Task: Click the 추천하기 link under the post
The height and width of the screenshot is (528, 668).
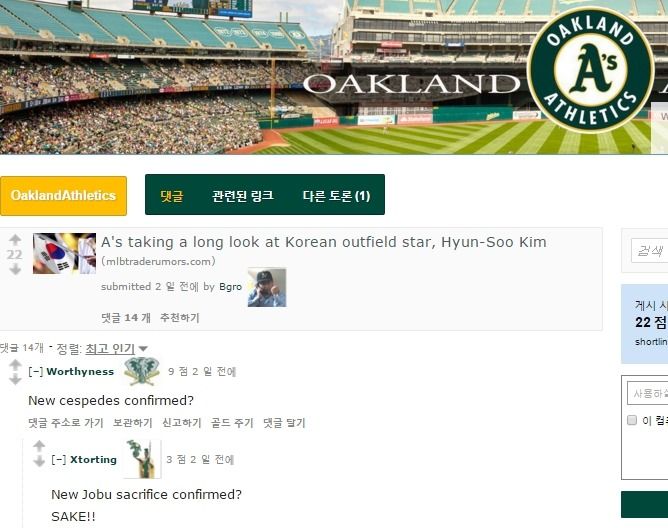Action: click(x=180, y=317)
